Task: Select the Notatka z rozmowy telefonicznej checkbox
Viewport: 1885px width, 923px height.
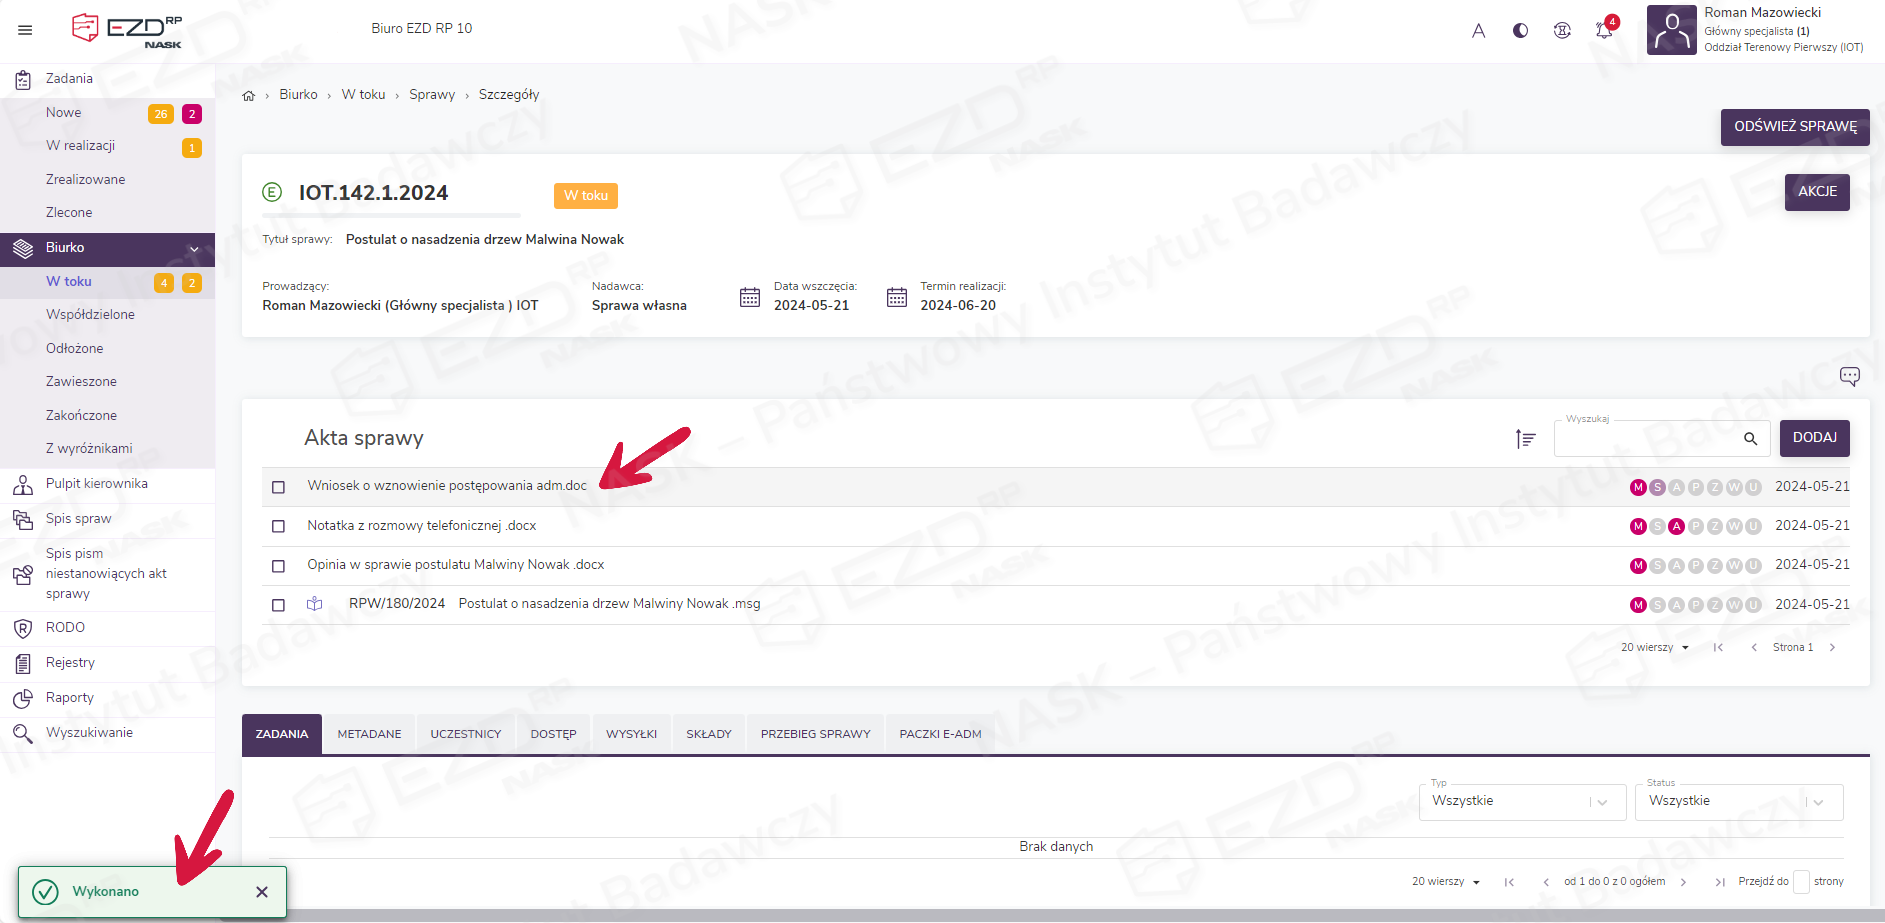Action: (x=279, y=526)
